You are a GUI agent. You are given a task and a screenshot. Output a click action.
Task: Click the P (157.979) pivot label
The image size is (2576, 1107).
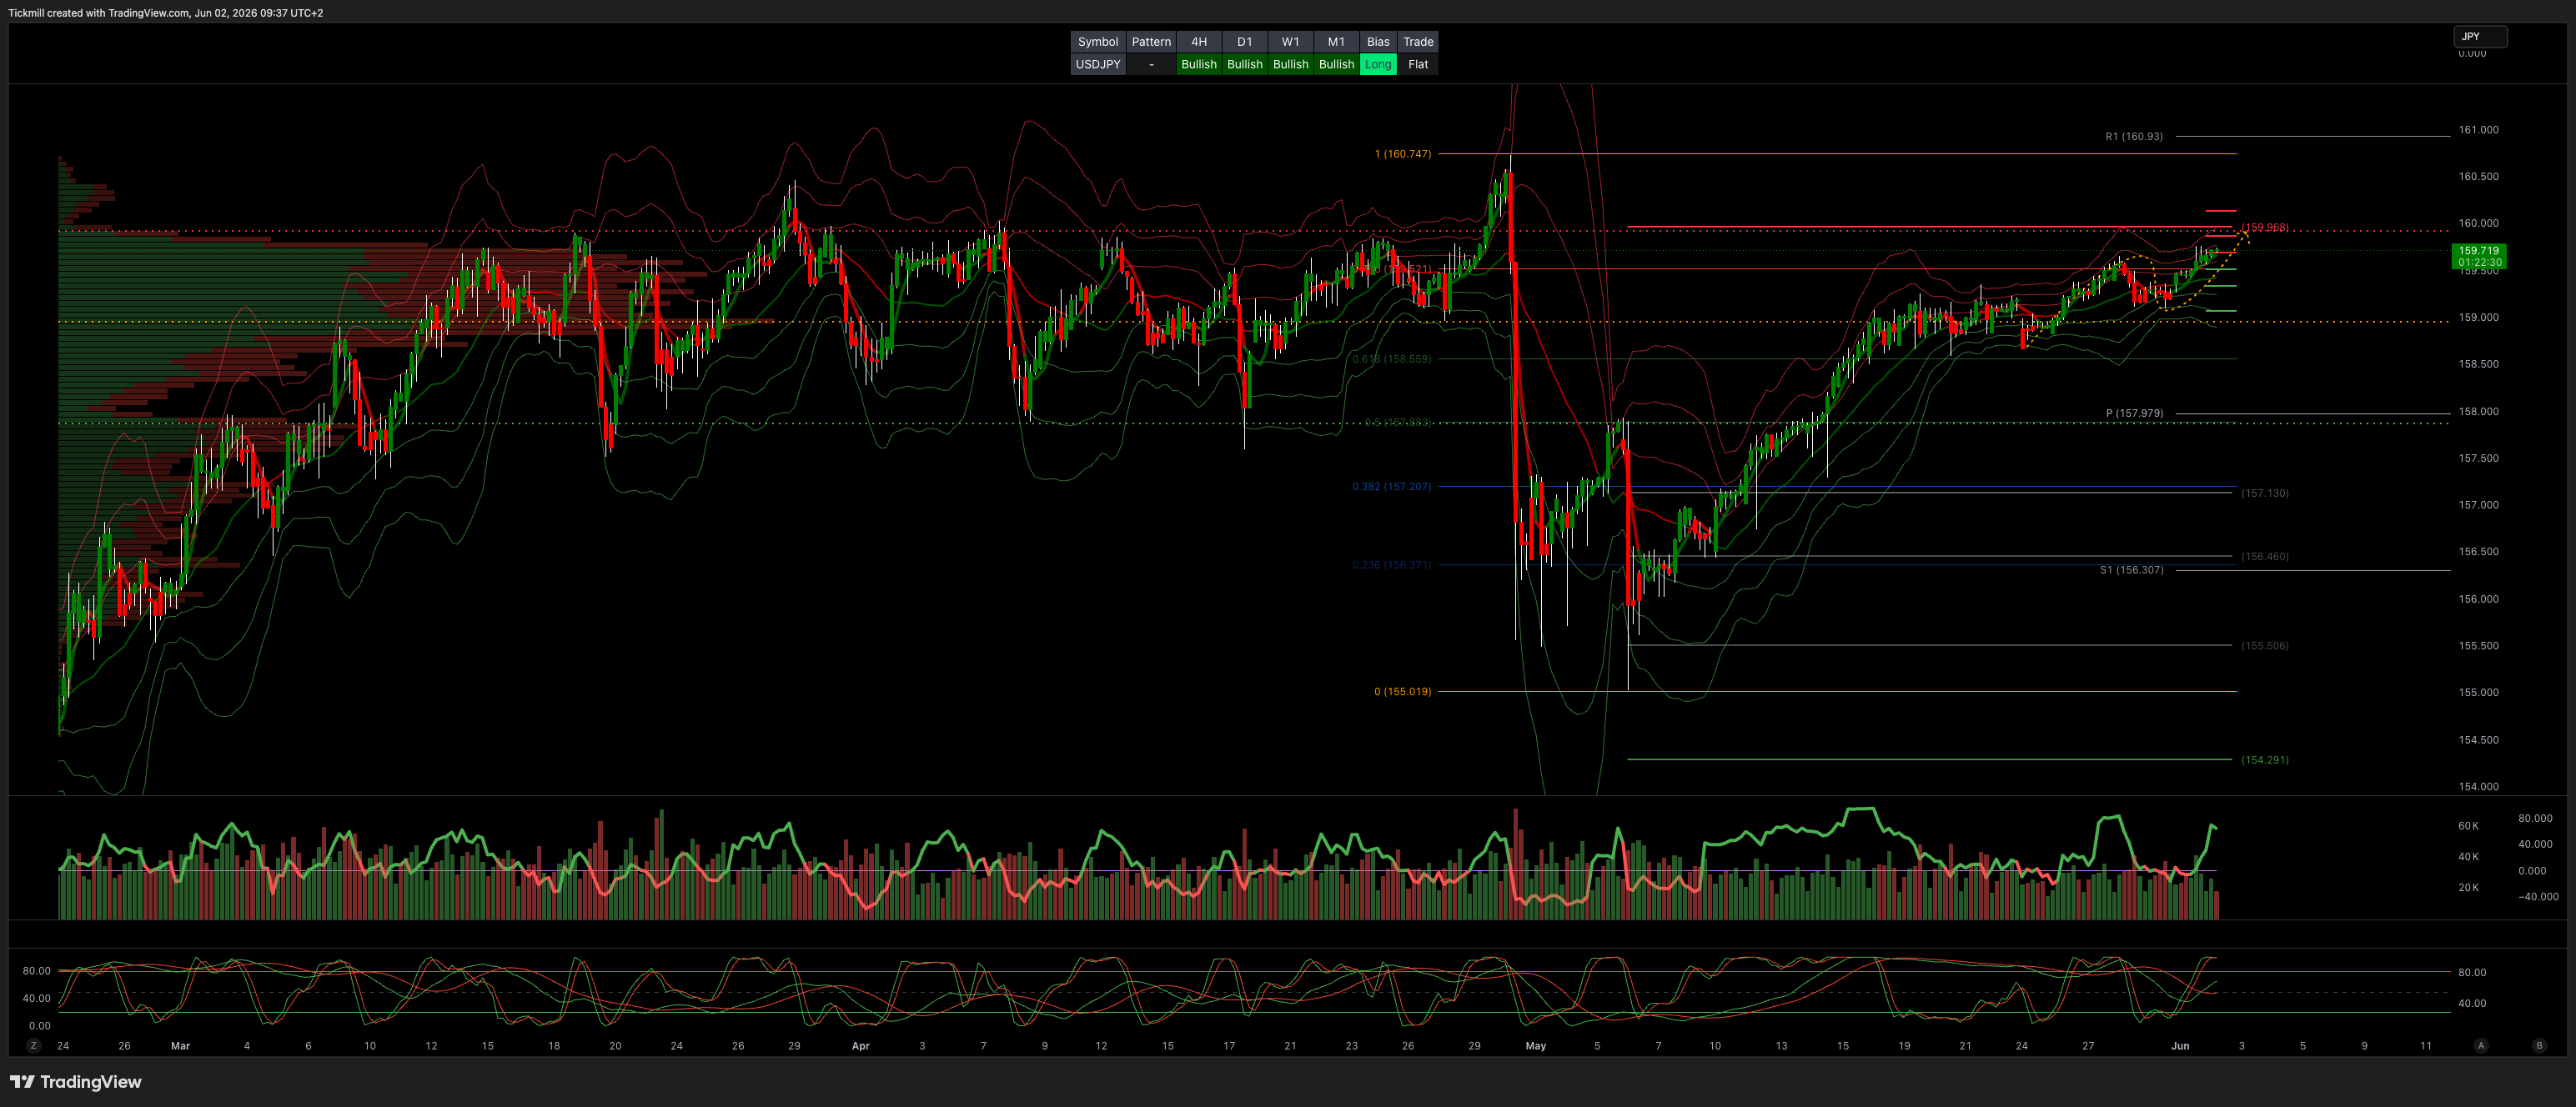[2134, 413]
